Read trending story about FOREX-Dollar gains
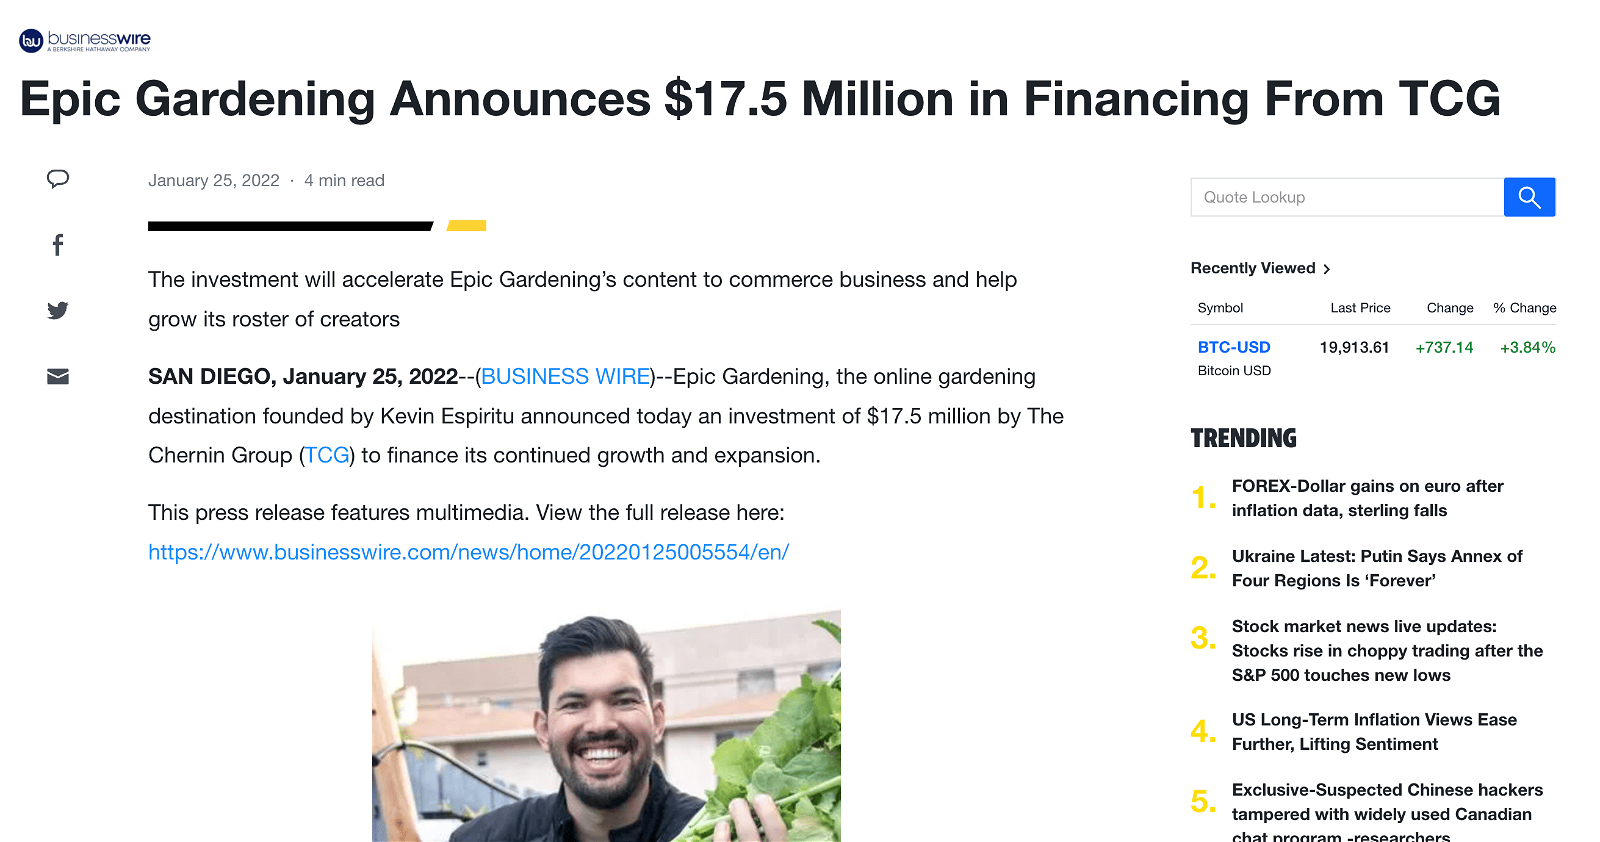 1367,498
